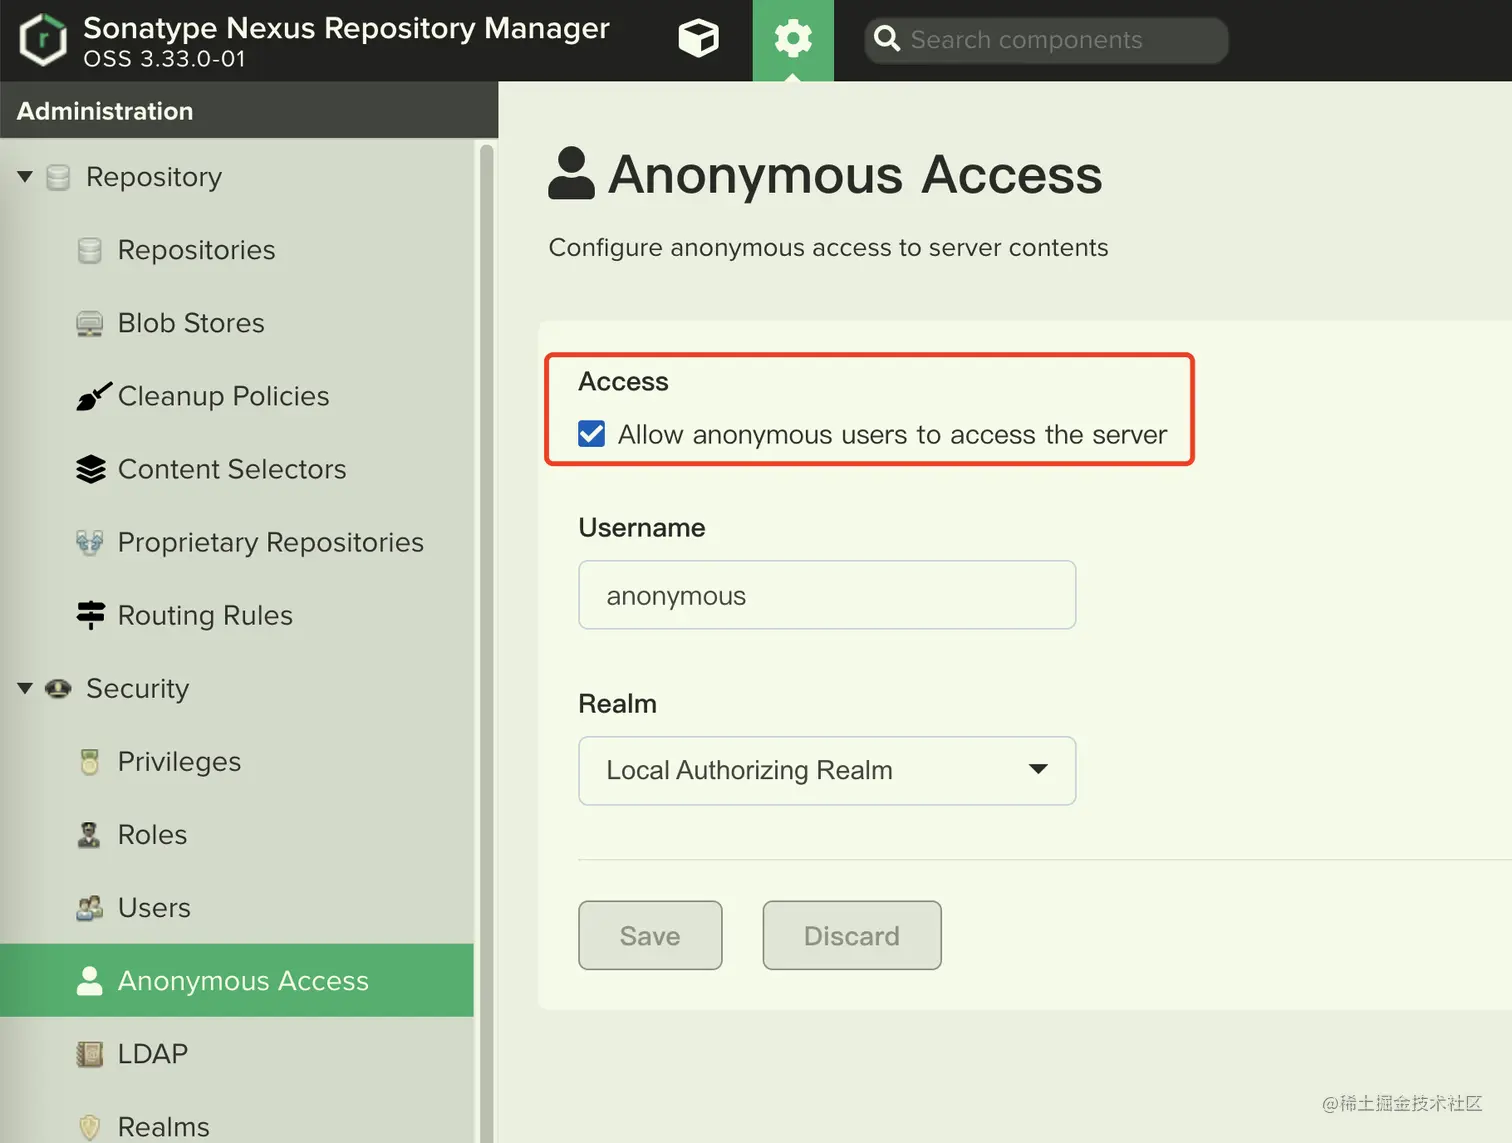Click the Privileges medal icon
The image size is (1512, 1143).
point(90,762)
